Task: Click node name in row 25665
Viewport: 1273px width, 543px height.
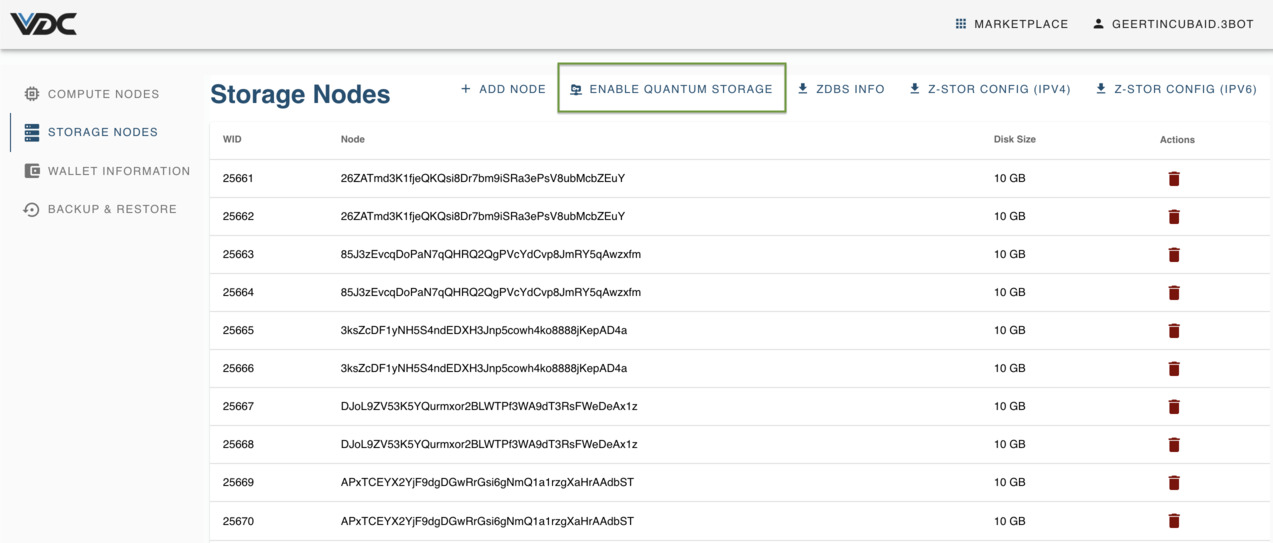Action: [484, 330]
